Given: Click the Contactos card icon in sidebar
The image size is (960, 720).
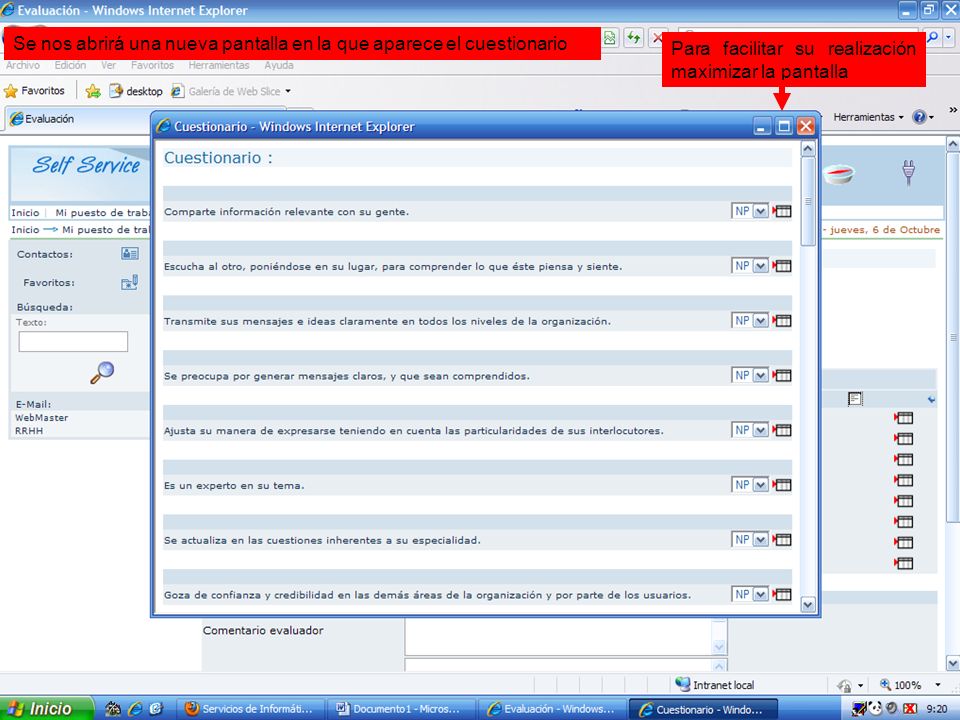Looking at the screenshot, I should 130,253.
